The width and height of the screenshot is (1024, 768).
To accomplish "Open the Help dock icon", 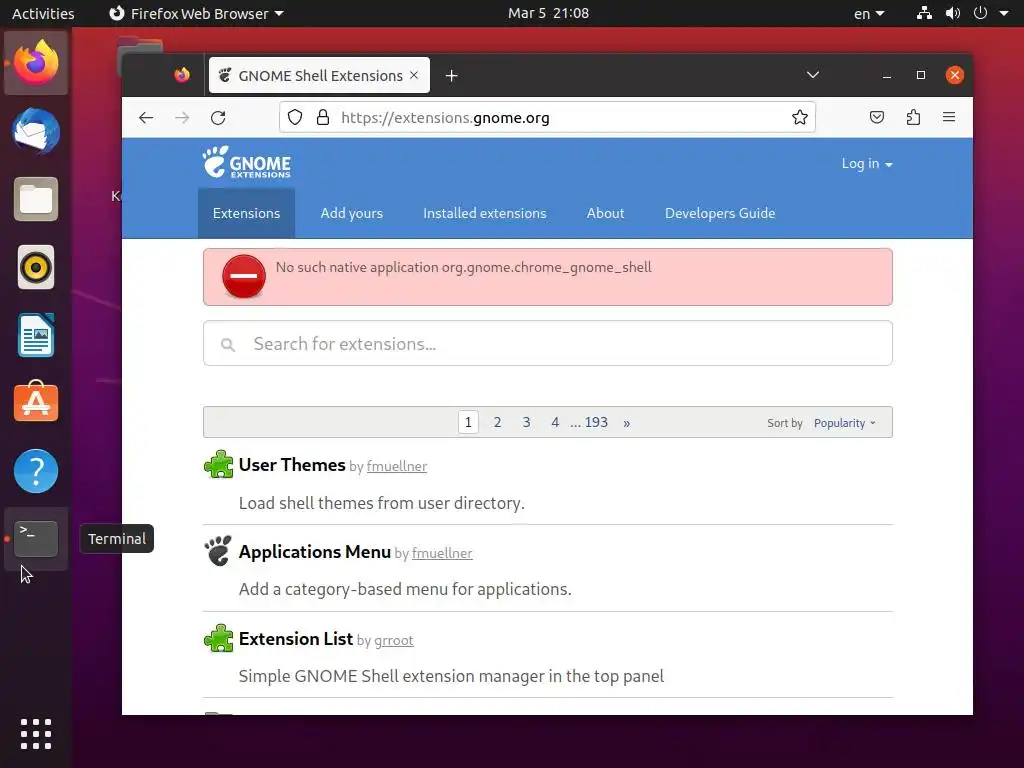I will (36, 471).
